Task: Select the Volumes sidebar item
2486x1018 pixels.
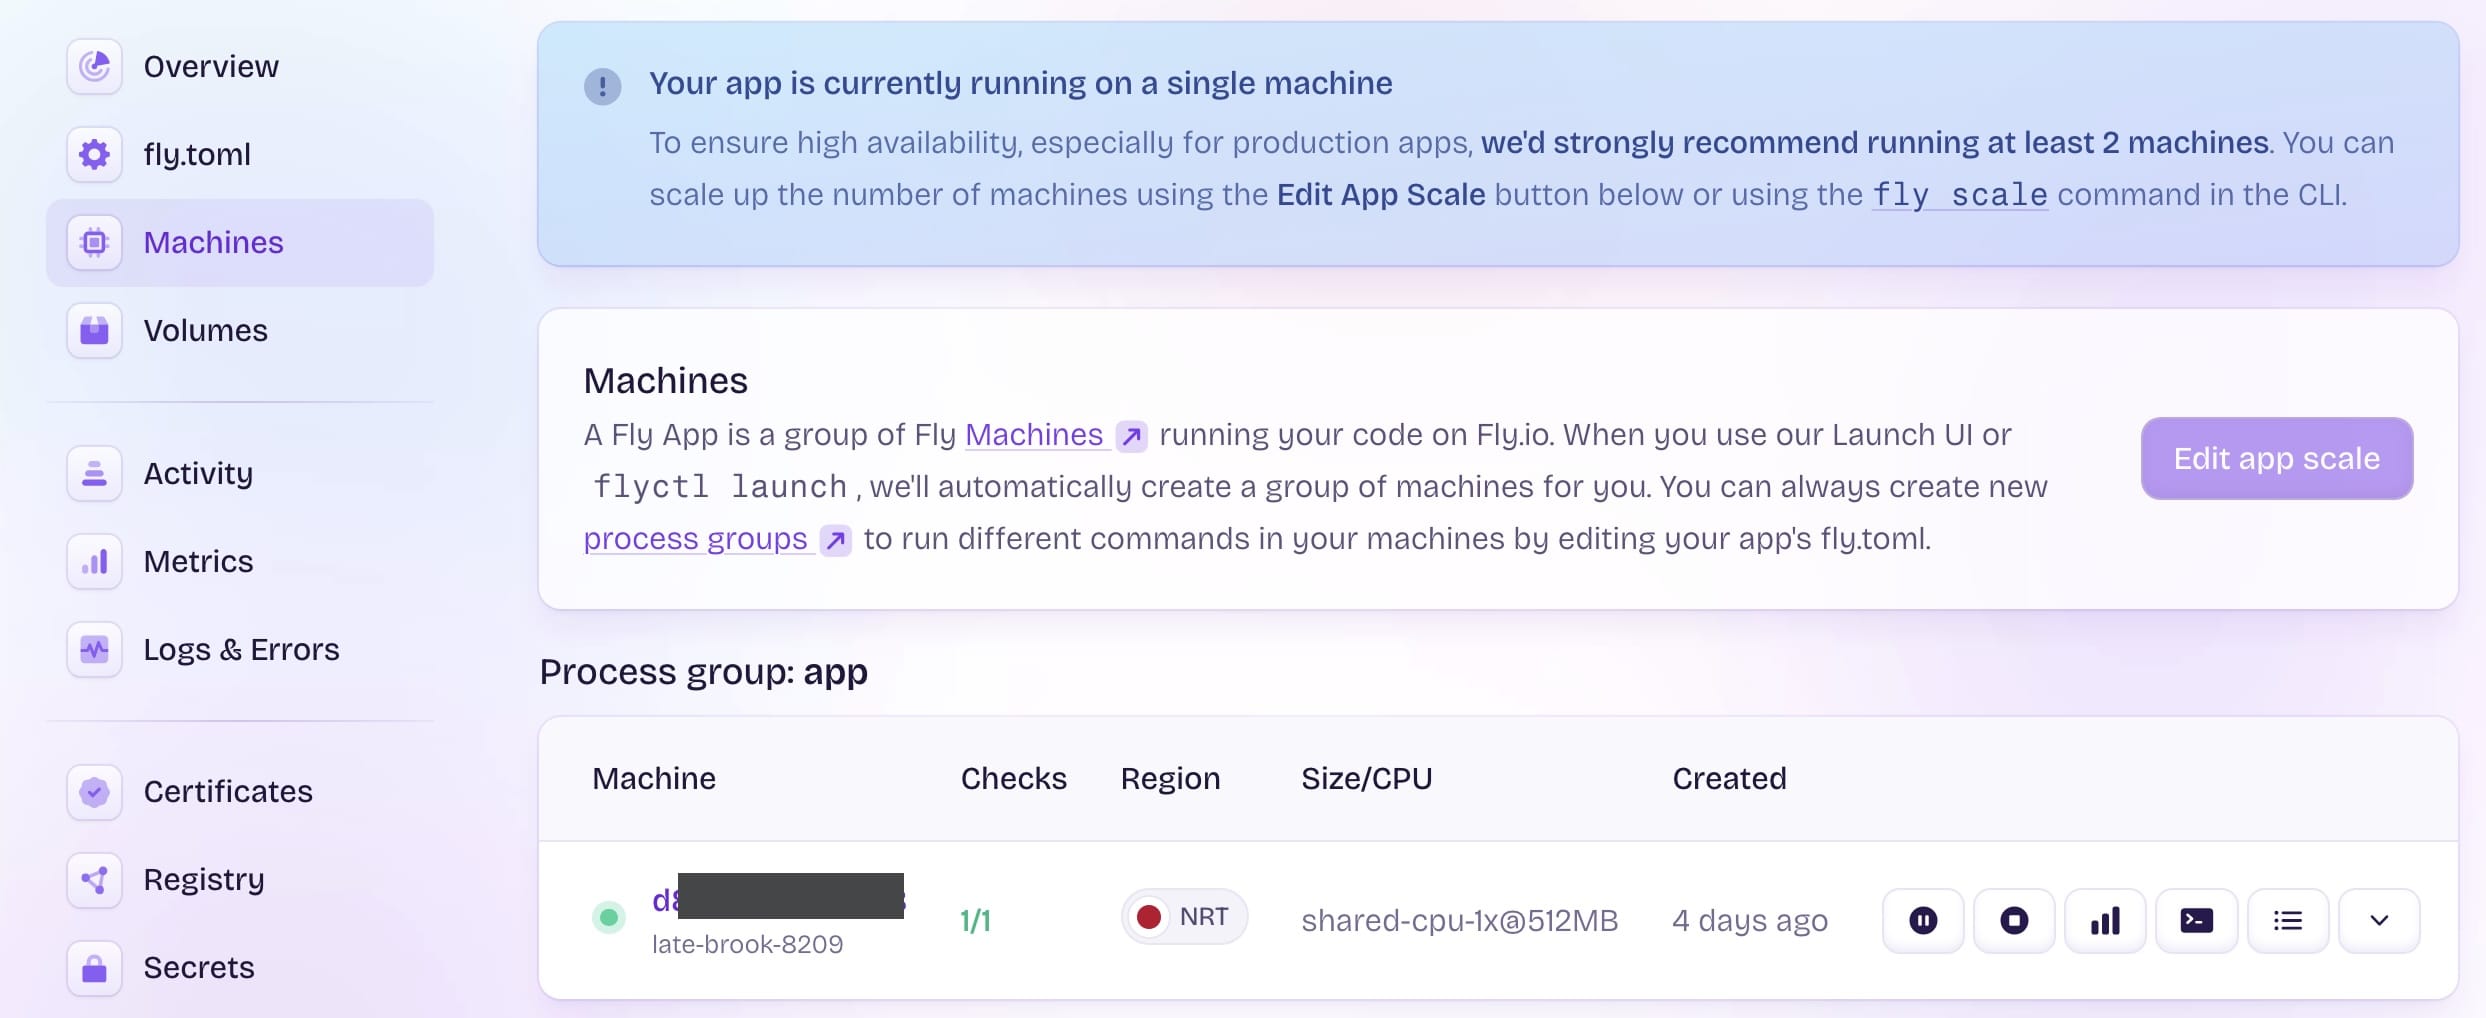Action: tap(205, 330)
